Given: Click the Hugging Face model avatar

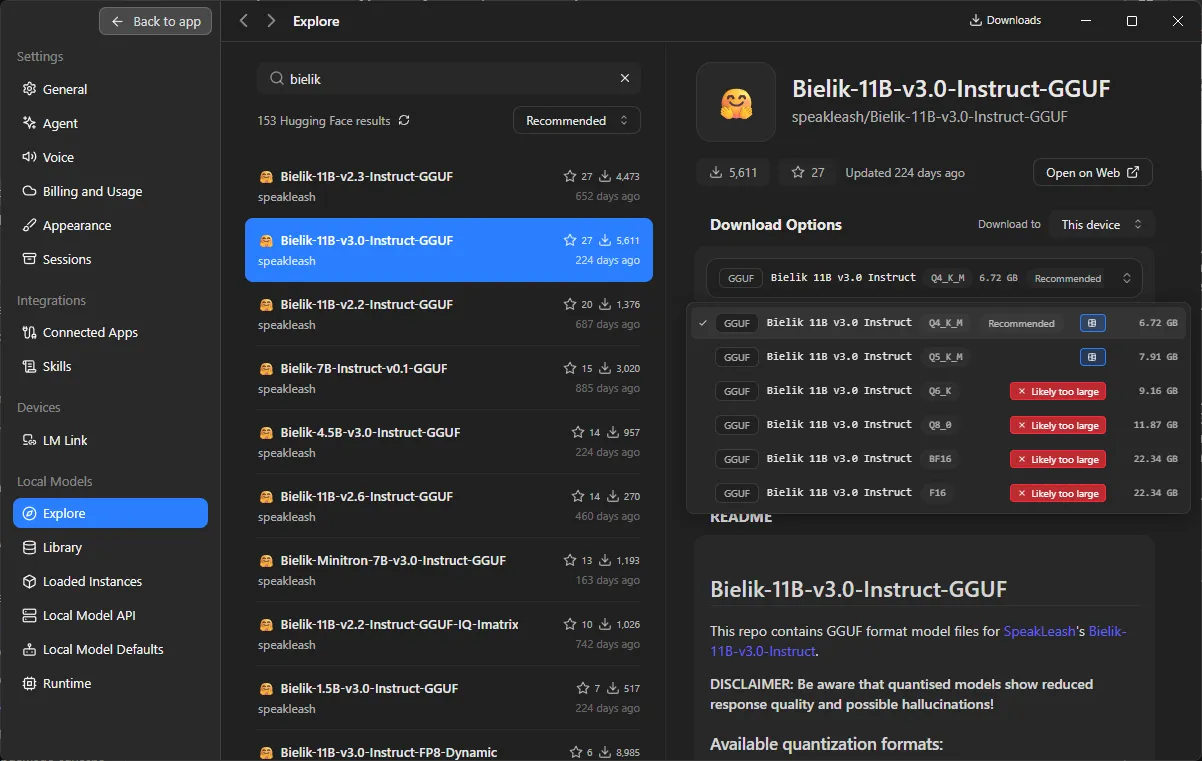Looking at the screenshot, I should [x=736, y=102].
